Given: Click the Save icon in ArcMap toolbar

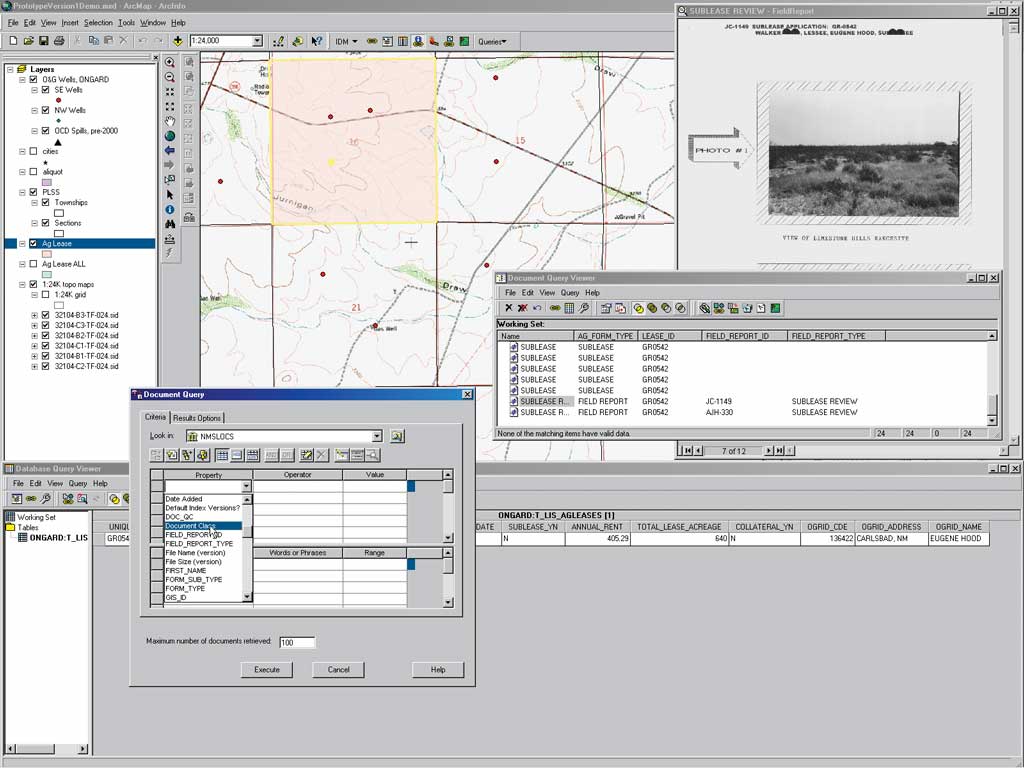Looking at the screenshot, I should pyautogui.click(x=44, y=41).
